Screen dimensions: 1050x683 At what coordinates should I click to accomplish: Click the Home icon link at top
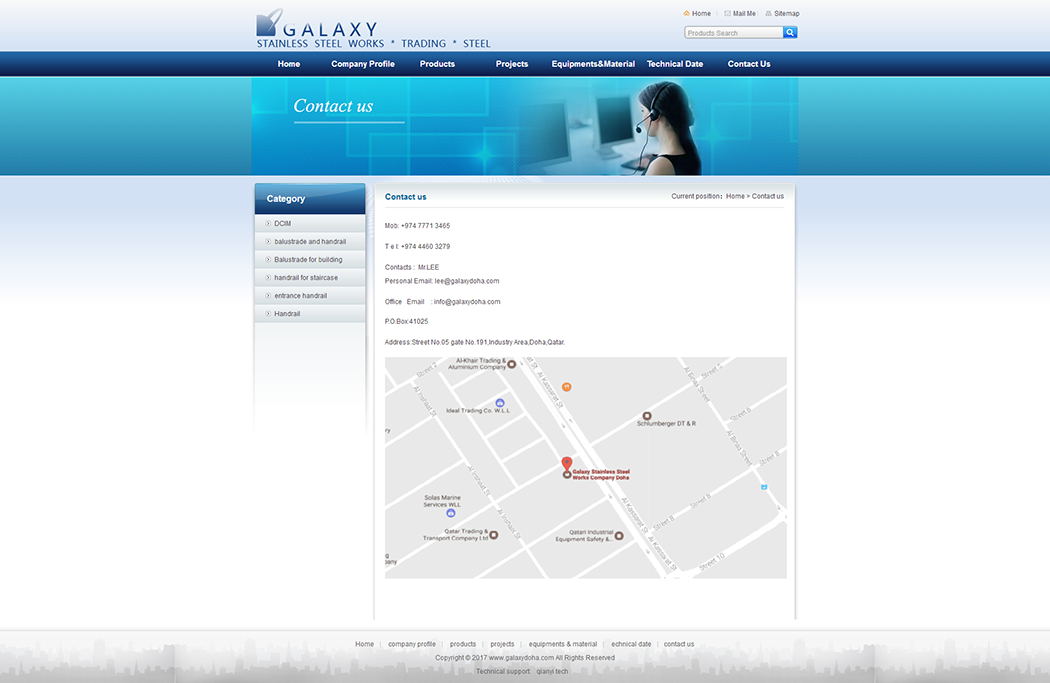click(x=697, y=14)
